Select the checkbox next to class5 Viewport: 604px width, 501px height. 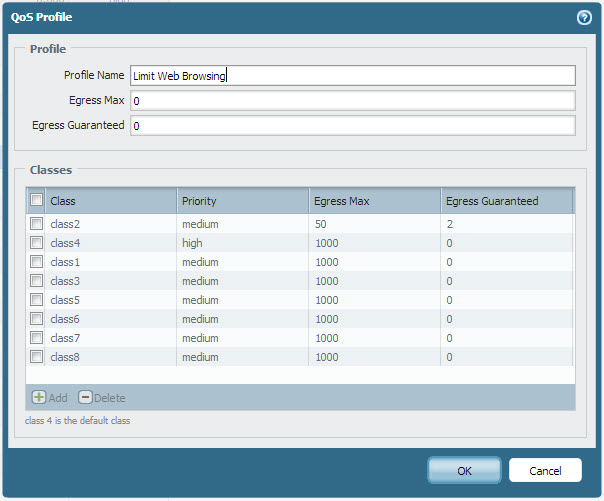pyautogui.click(x=36, y=300)
